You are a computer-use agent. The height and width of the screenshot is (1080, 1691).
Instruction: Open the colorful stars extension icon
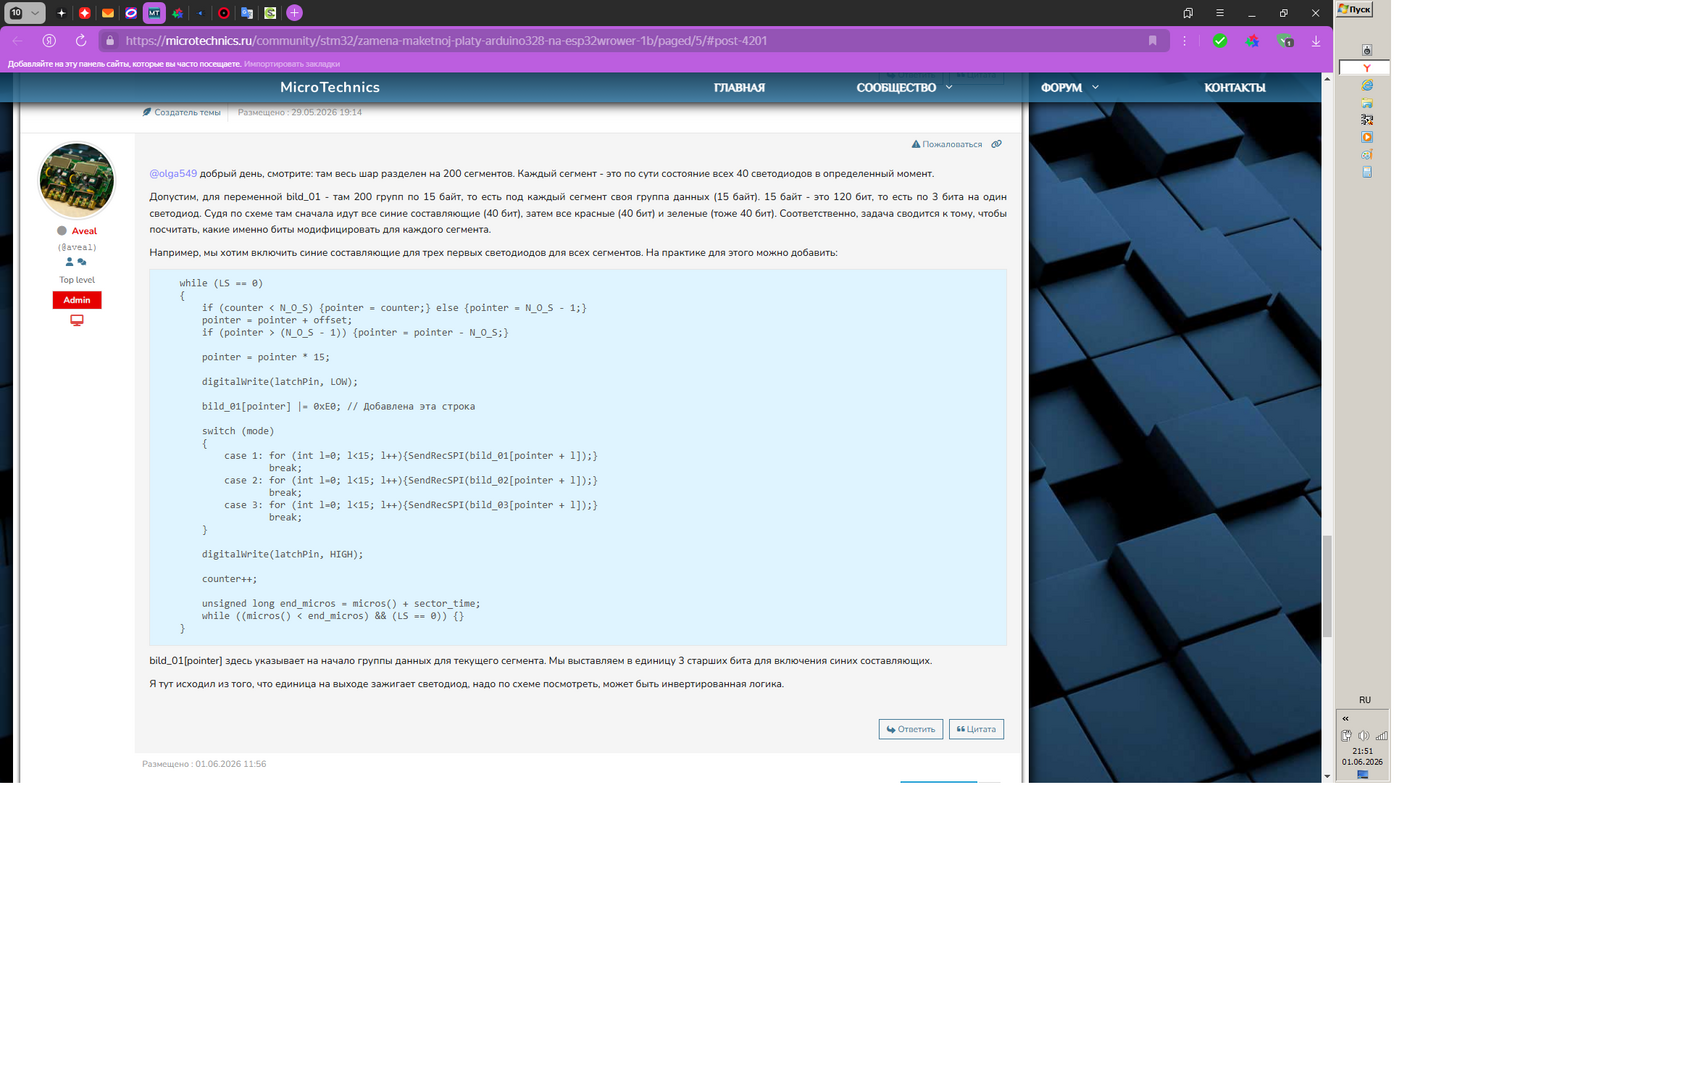point(1252,41)
